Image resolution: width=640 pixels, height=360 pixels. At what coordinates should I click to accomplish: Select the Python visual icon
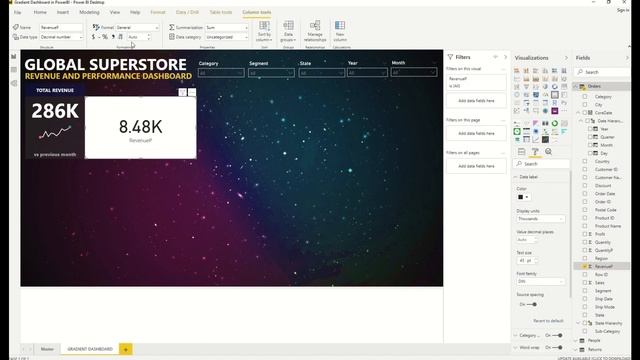tap(564, 102)
